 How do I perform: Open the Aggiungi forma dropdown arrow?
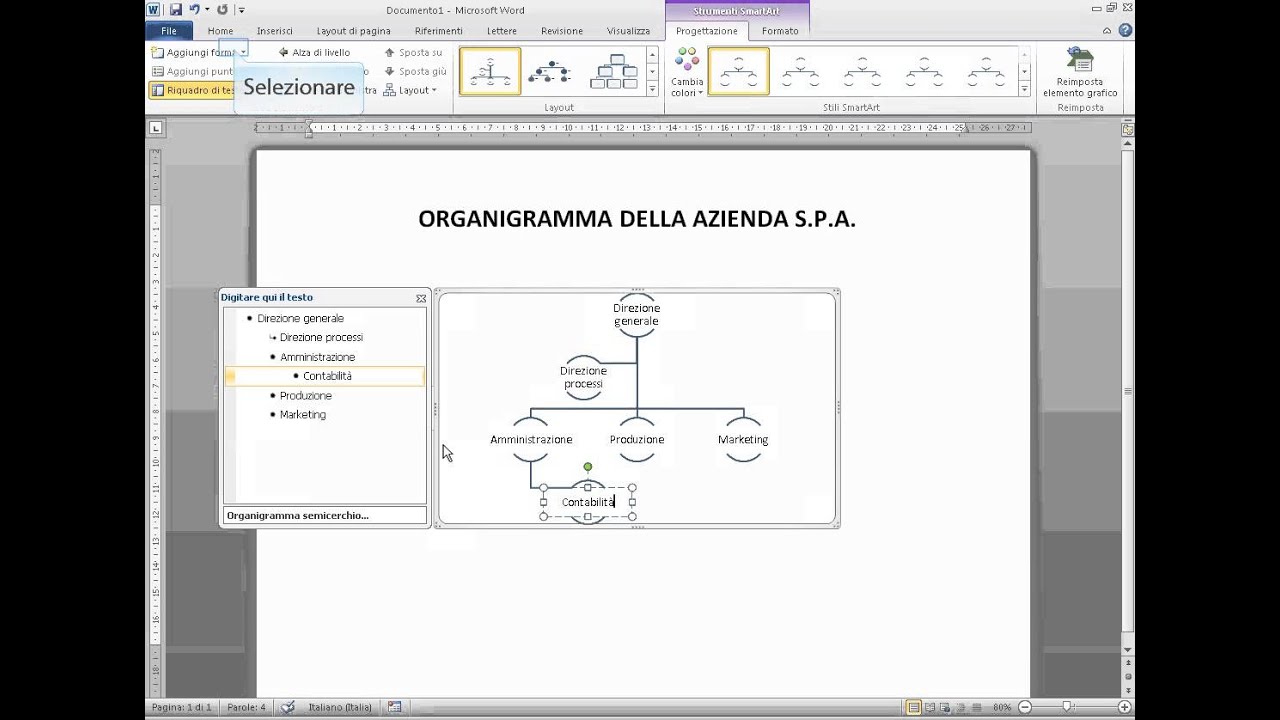(x=243, y=52)
